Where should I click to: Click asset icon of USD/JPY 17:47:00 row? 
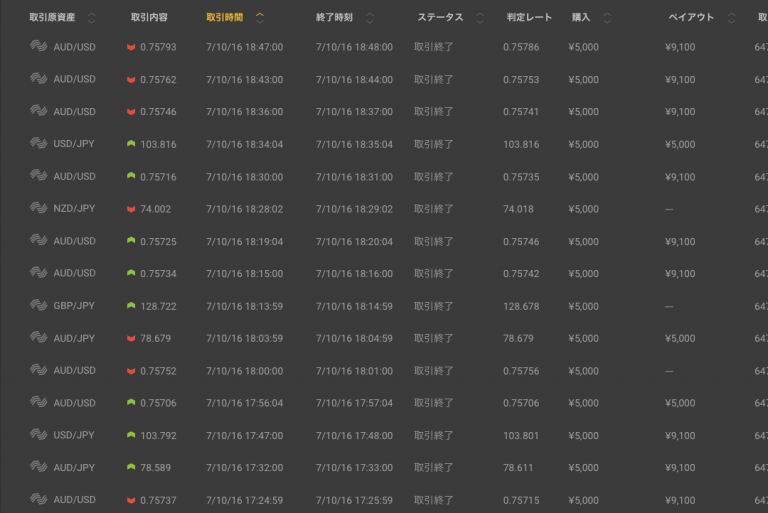click(x=39, y=434)
